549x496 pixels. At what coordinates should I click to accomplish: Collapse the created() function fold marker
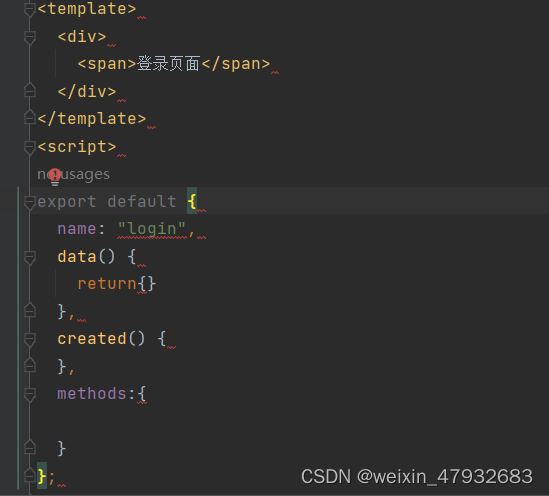30,340
